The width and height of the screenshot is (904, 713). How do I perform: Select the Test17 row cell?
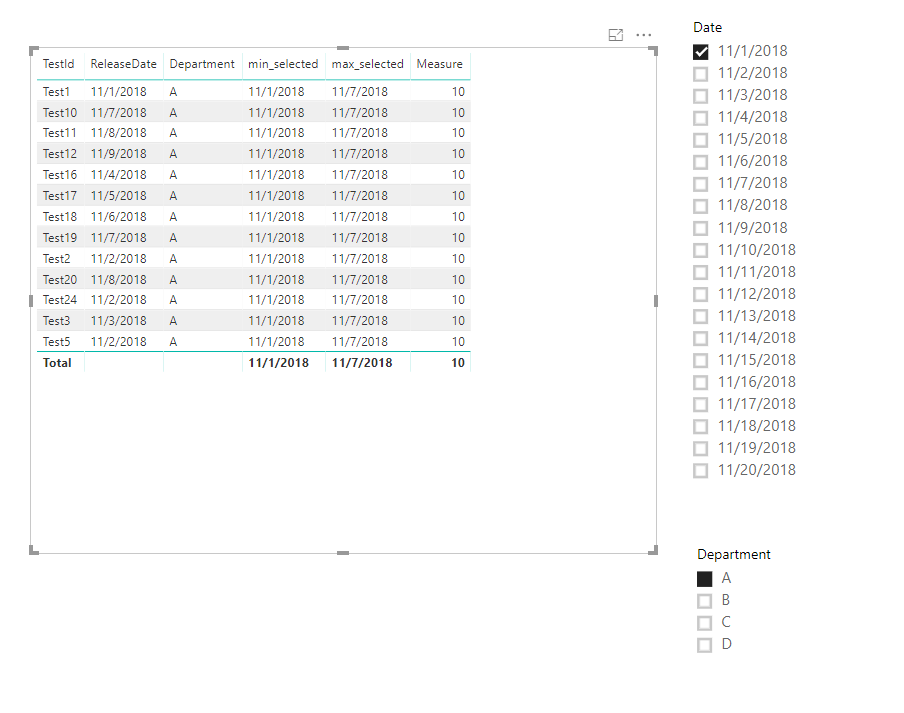pos(59,196)
